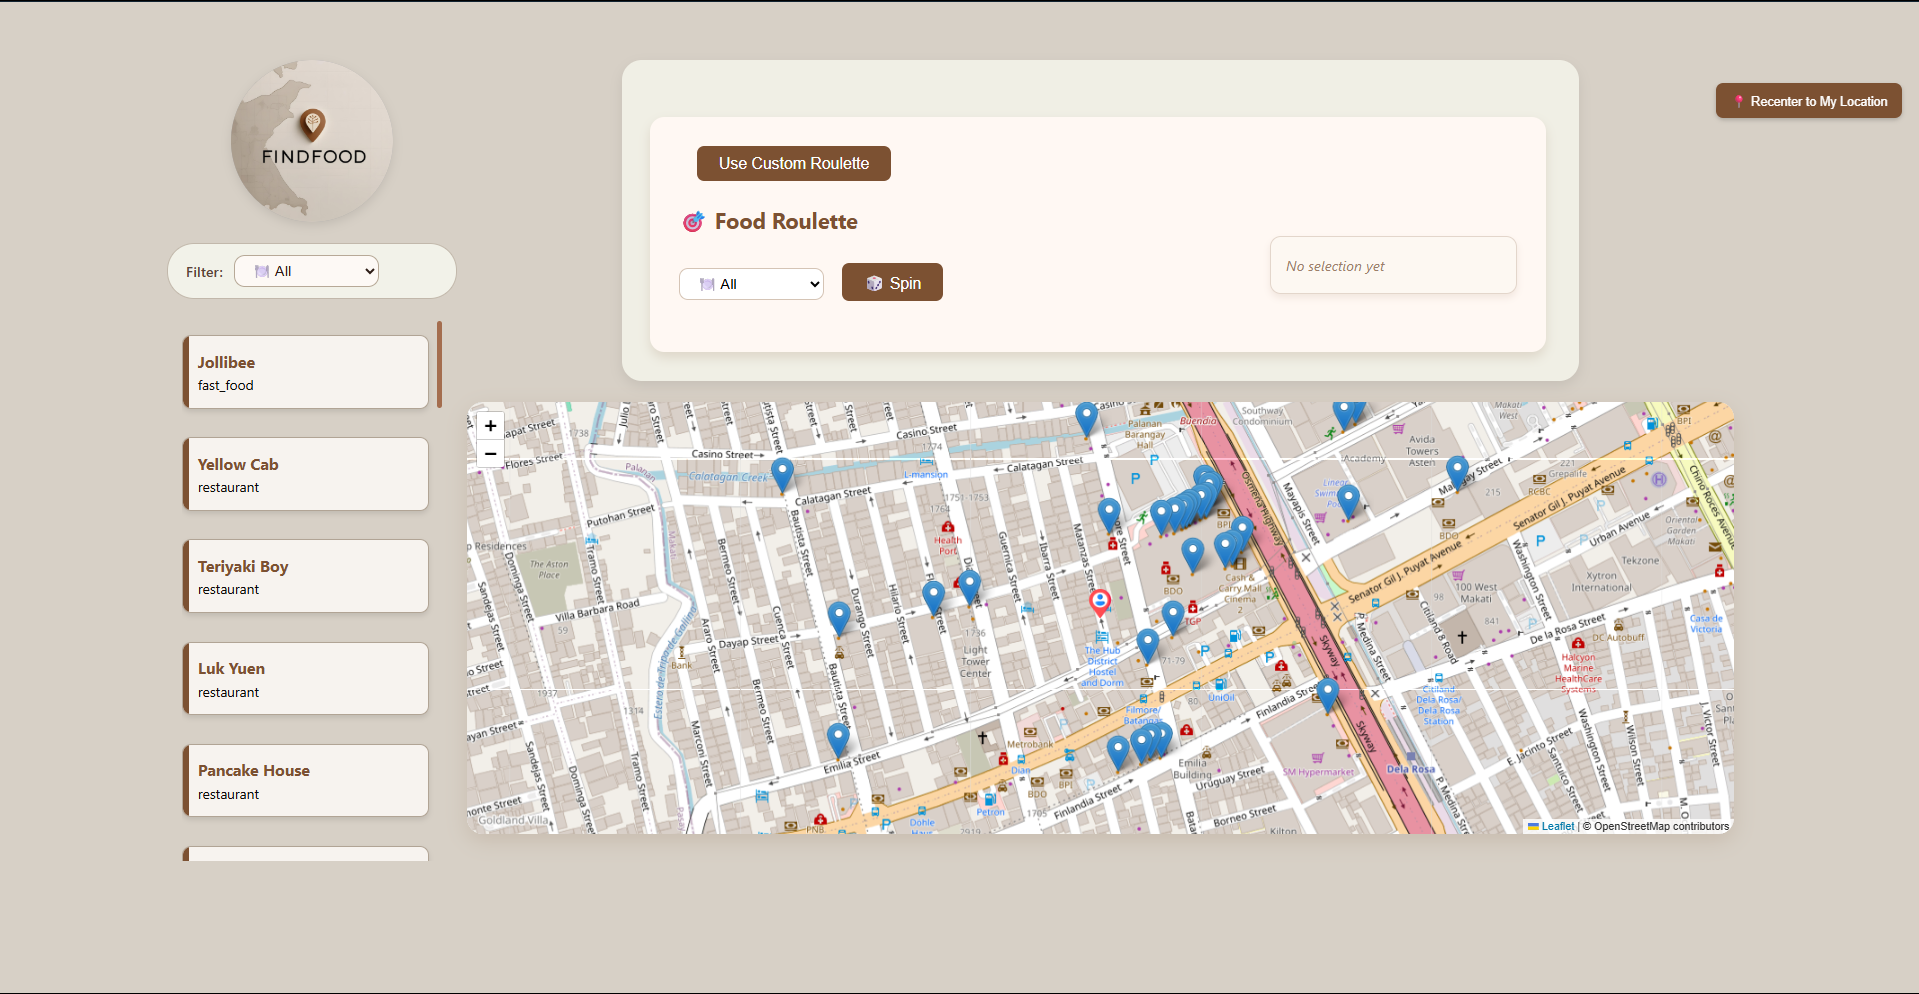Screen dimensions: 1919x994
Task: Spin the food roulette
Action: coord(892,283)
